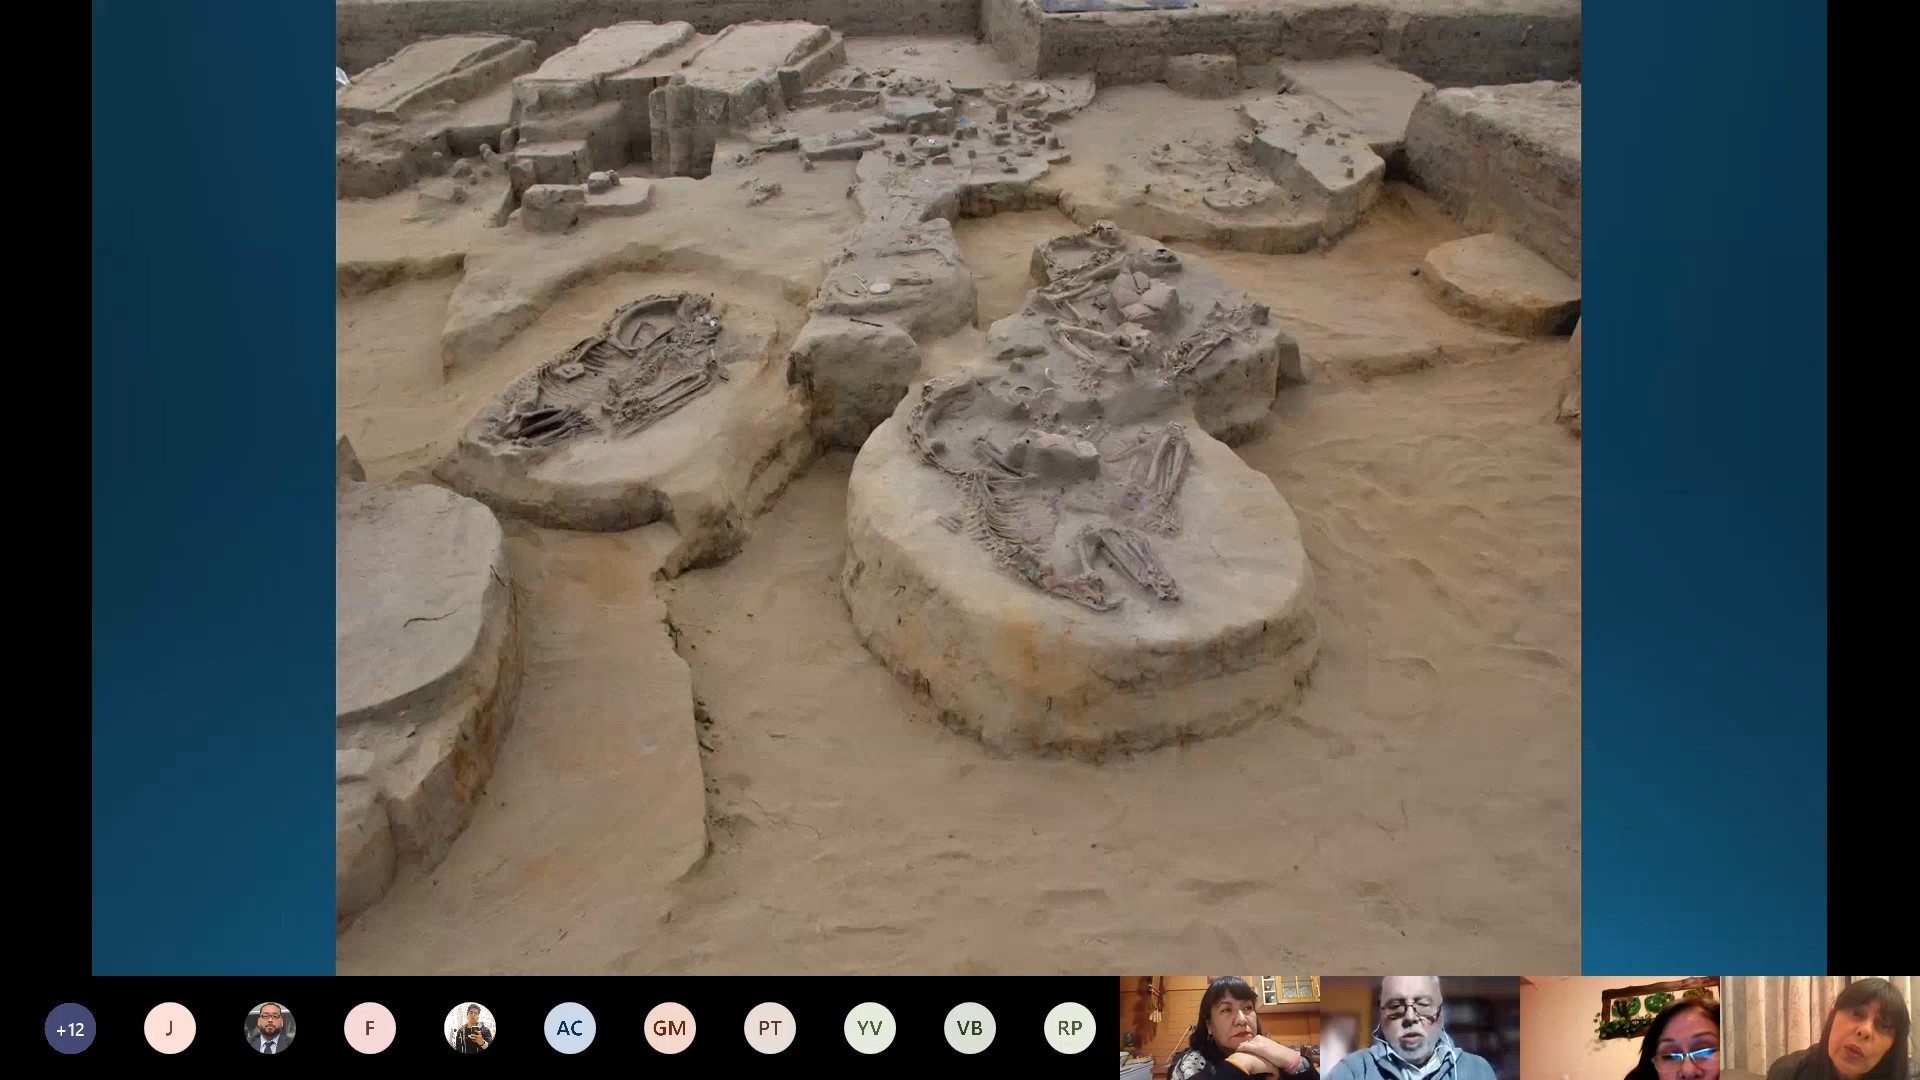The width and height of the screenshot is (1920, 1080).
Task: Select participant avatar VB
Action: [970, 1028]
